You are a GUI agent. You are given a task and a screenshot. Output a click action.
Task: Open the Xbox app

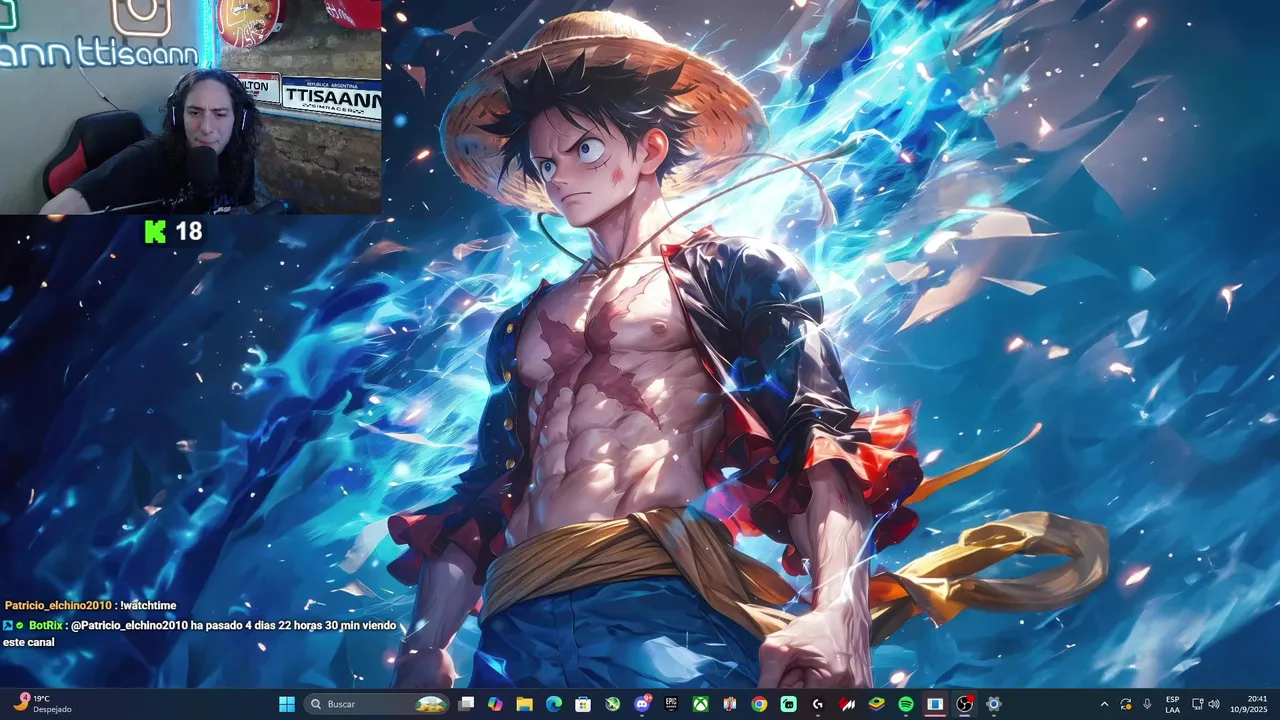pyautogui.click(x=701, y=704)
